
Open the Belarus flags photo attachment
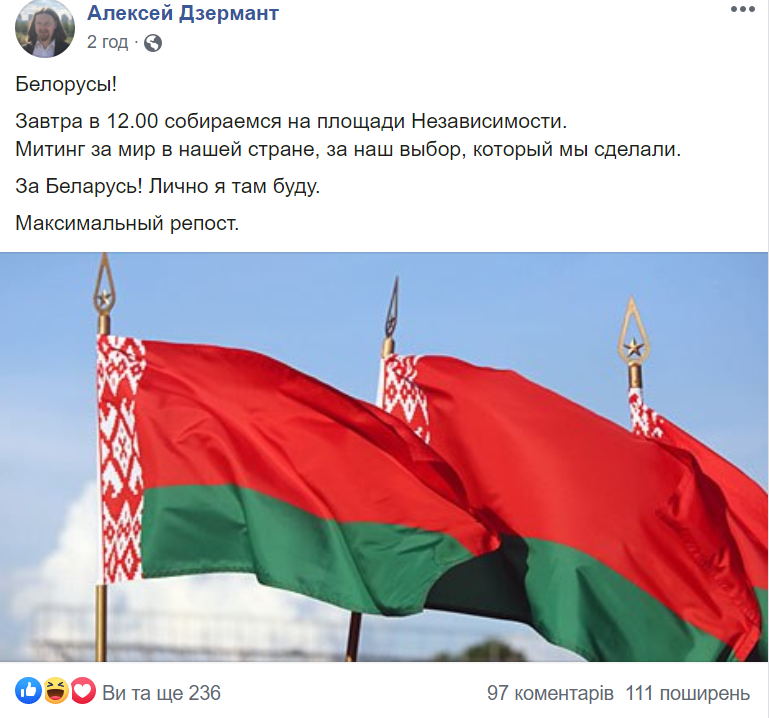[384, 457]
